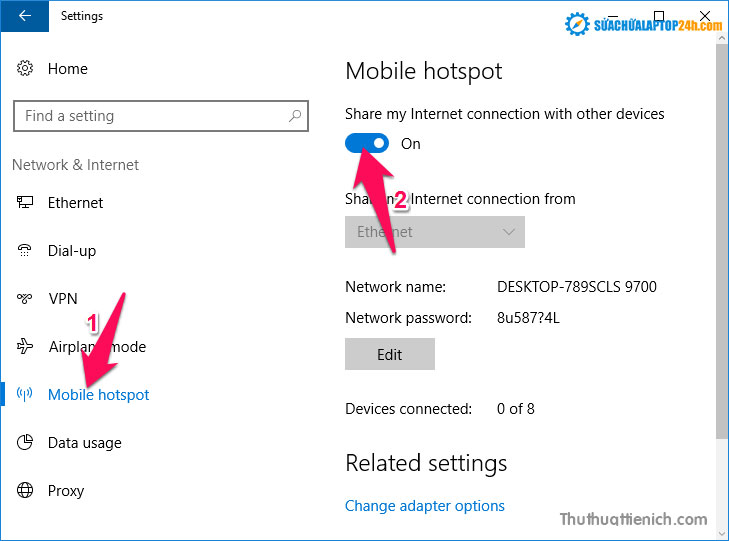Click the Airplane mode icon
729x541 pixels.
25,347
